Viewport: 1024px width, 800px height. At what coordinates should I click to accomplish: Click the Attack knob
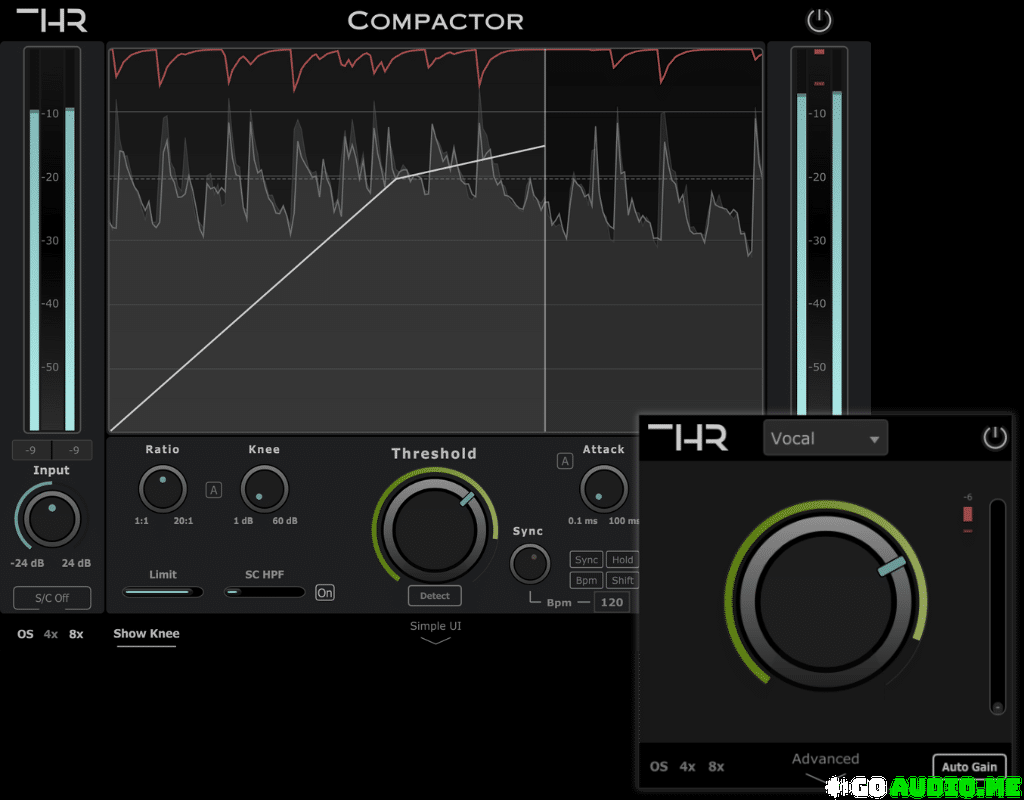pos(603,489)
